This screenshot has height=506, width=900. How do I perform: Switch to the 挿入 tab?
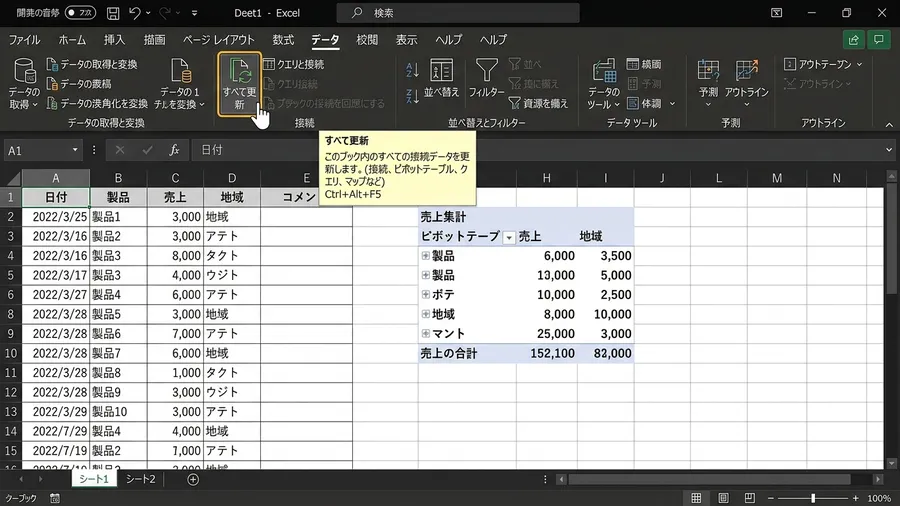pos(114,40)
